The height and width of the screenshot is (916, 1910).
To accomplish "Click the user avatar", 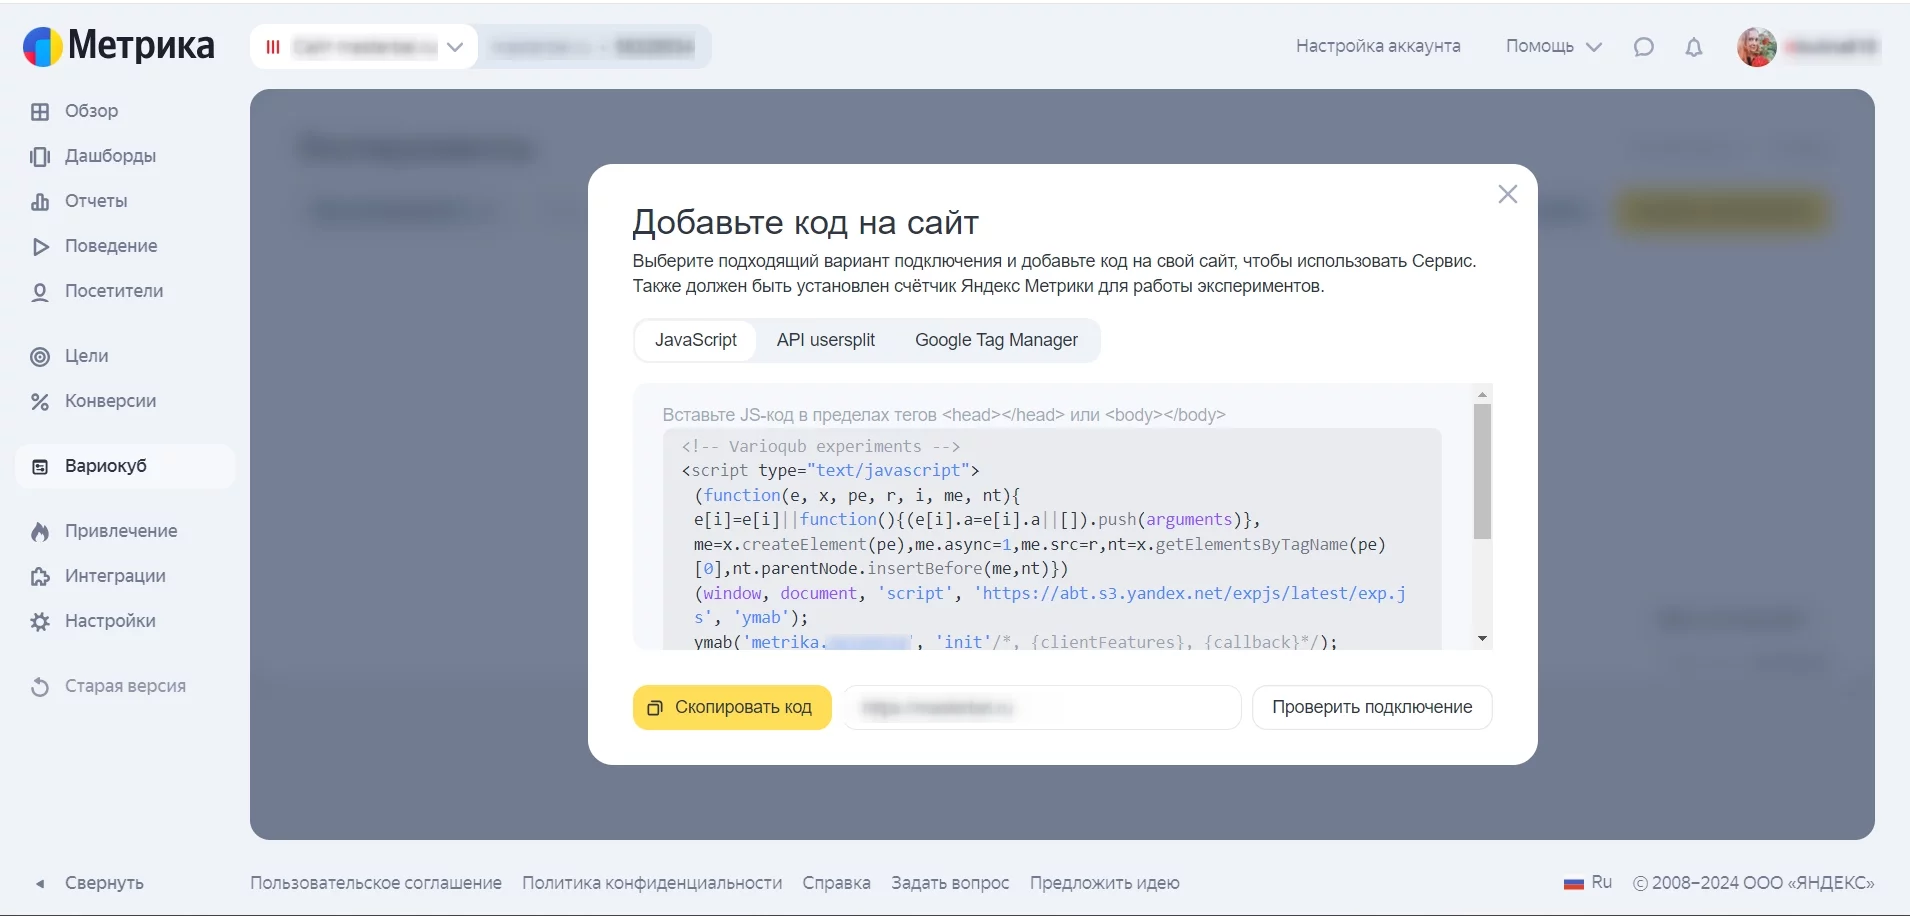I will coord(1757,47).
